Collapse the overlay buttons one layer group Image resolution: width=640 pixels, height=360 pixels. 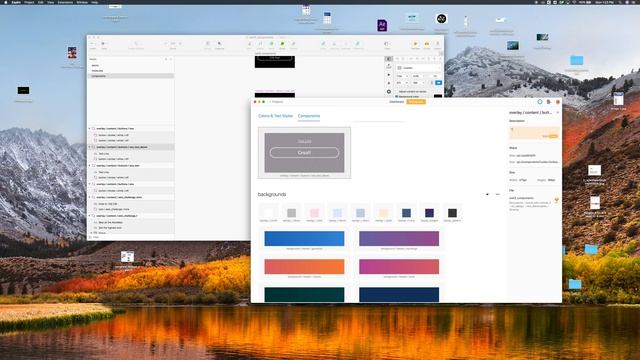pos(90,184)
